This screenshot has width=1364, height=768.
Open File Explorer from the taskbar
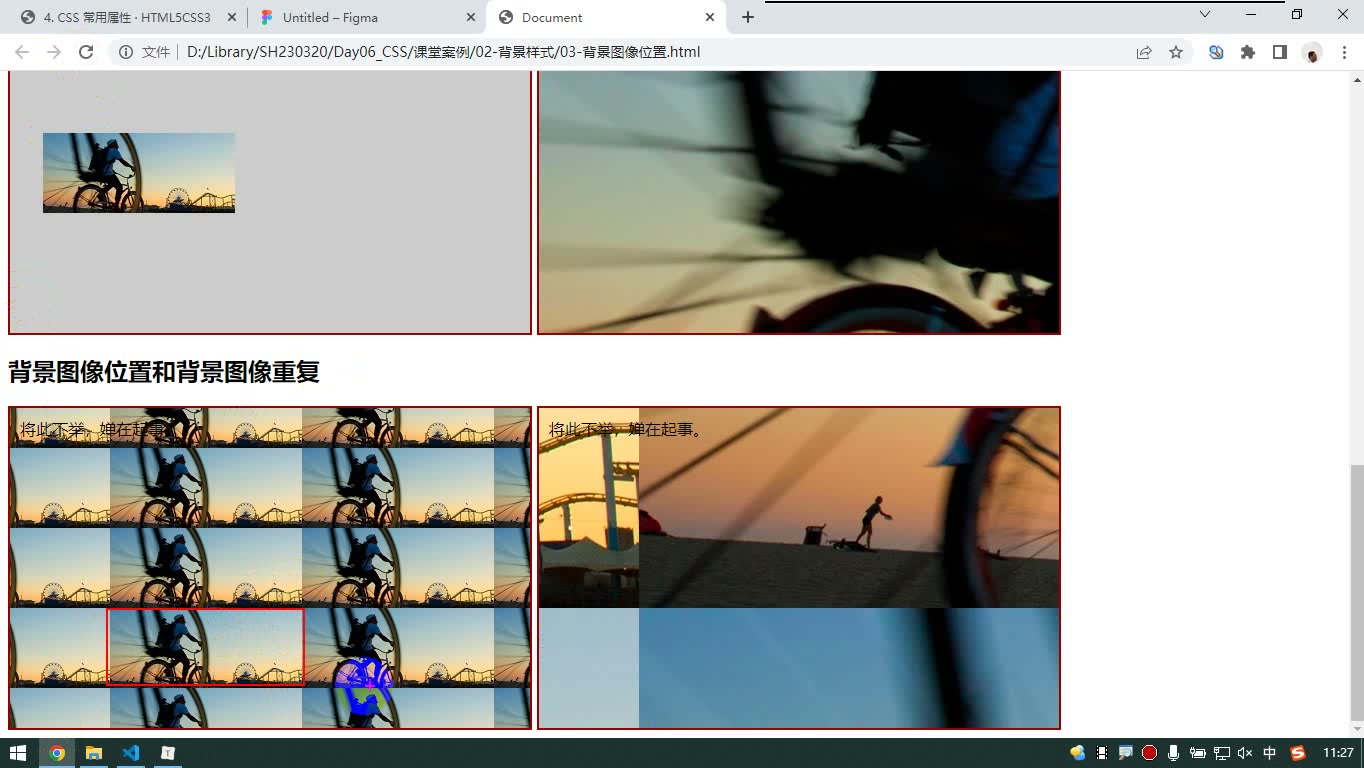[94, 753]
